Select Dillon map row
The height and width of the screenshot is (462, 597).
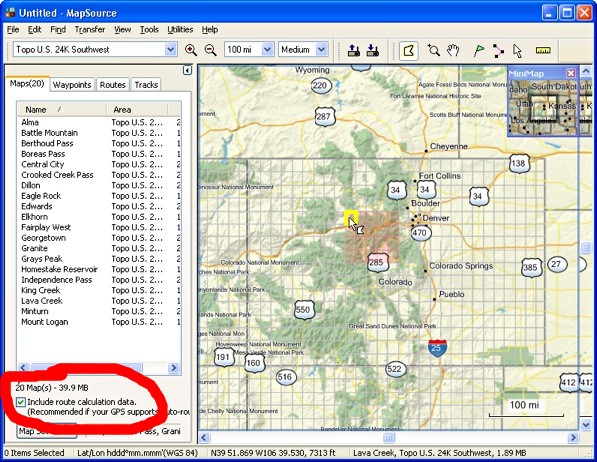pyautogui.click(x=99, y=185)
